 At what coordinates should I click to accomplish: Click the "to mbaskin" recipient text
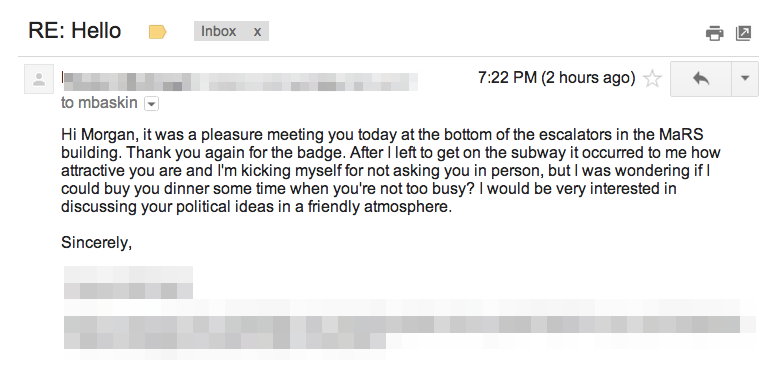tap(99, 103)
